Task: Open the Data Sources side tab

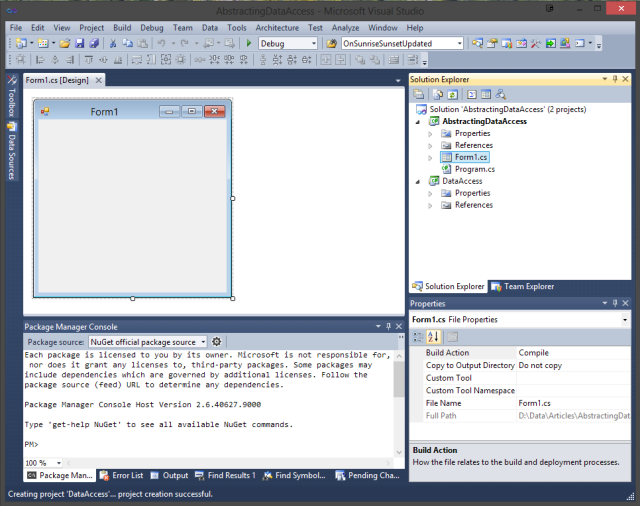Action: point(12,151)
